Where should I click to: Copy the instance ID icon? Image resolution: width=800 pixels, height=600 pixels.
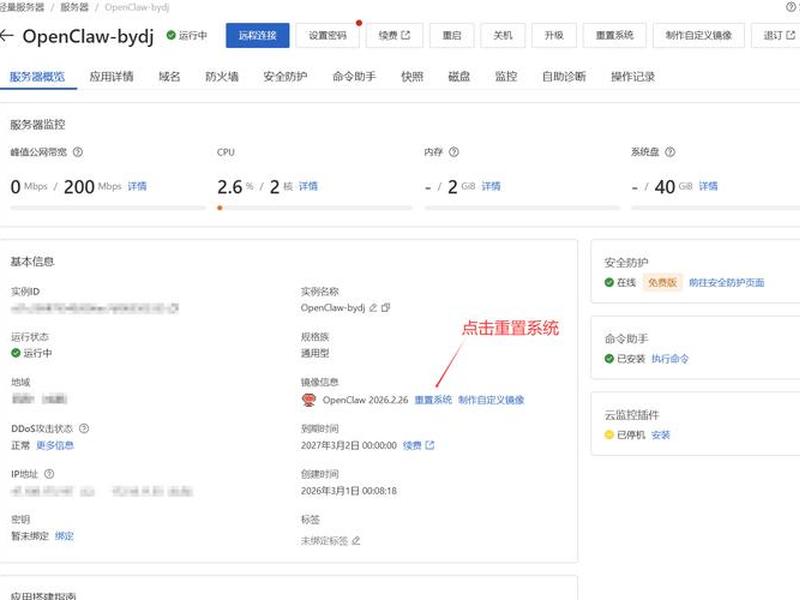click(x=174, y=308)
